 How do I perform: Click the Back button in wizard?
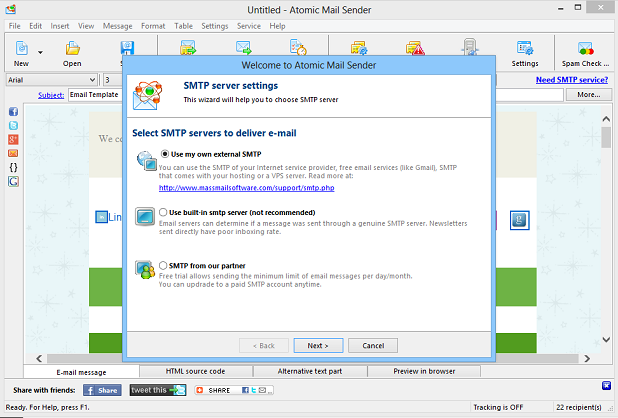click(264, 346)
